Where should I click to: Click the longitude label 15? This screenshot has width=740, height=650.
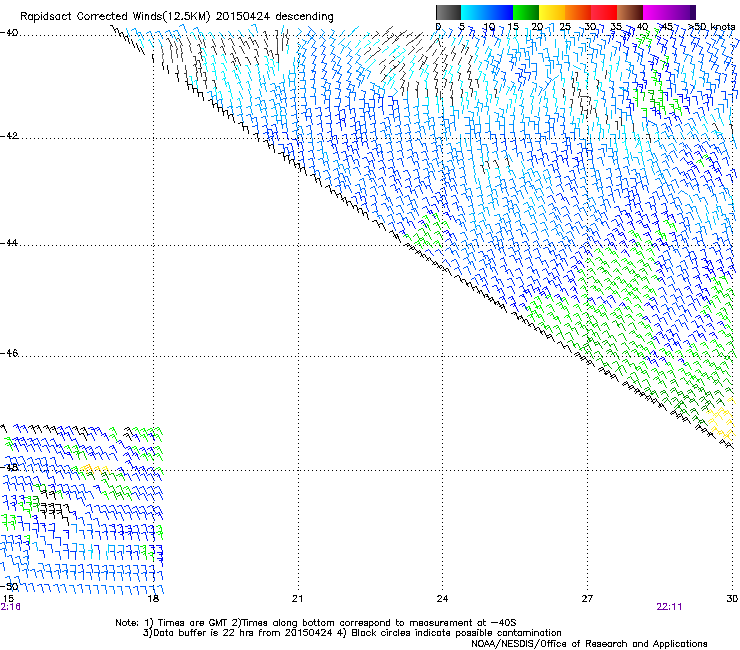click(8, 599)
